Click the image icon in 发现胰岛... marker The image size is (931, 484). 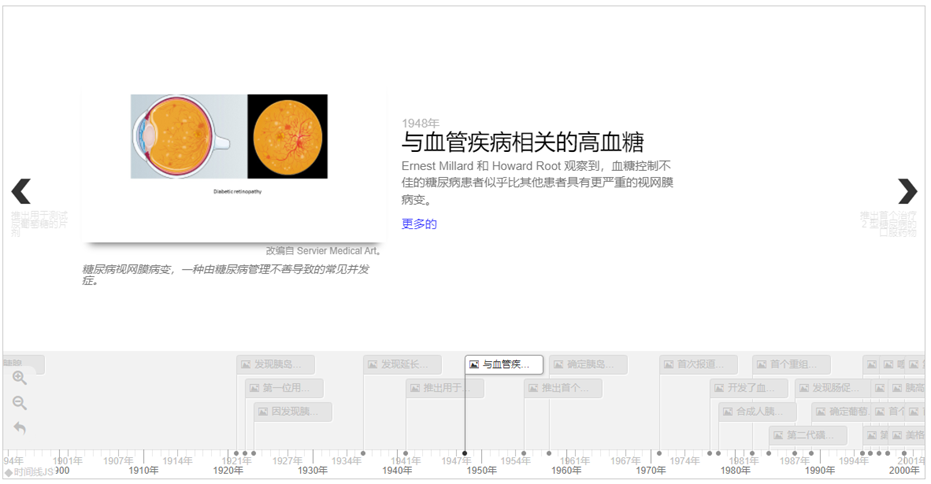246,364
